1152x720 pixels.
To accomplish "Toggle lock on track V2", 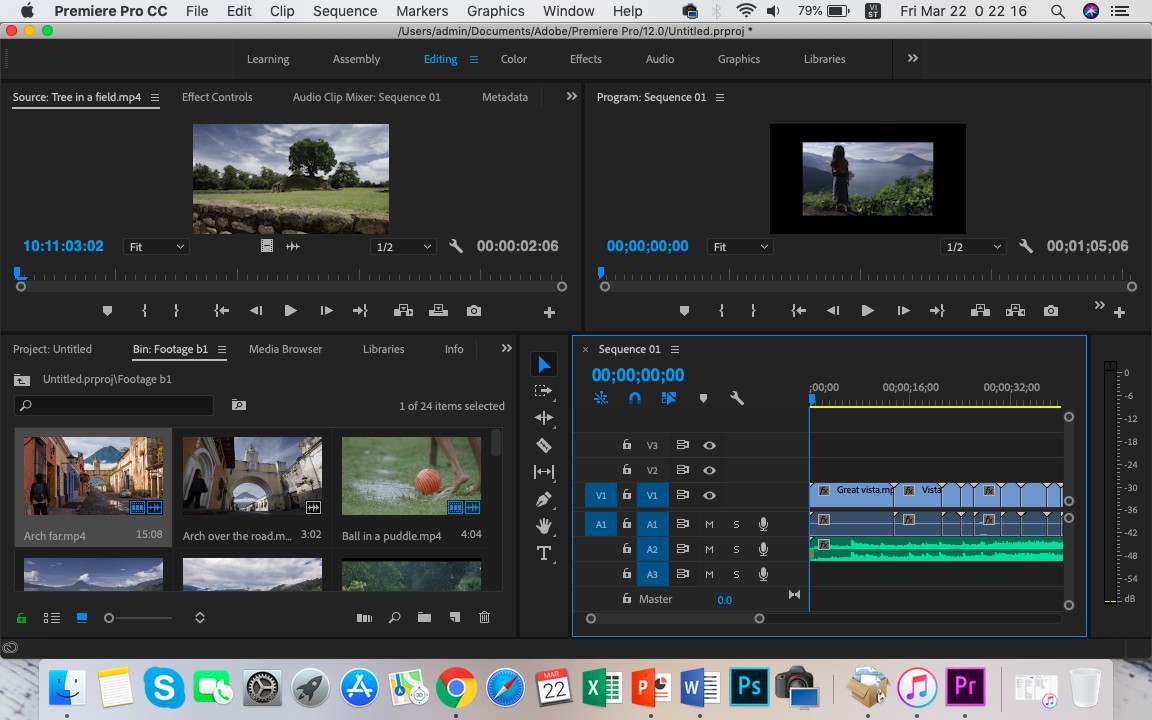I will coord(627,469).
